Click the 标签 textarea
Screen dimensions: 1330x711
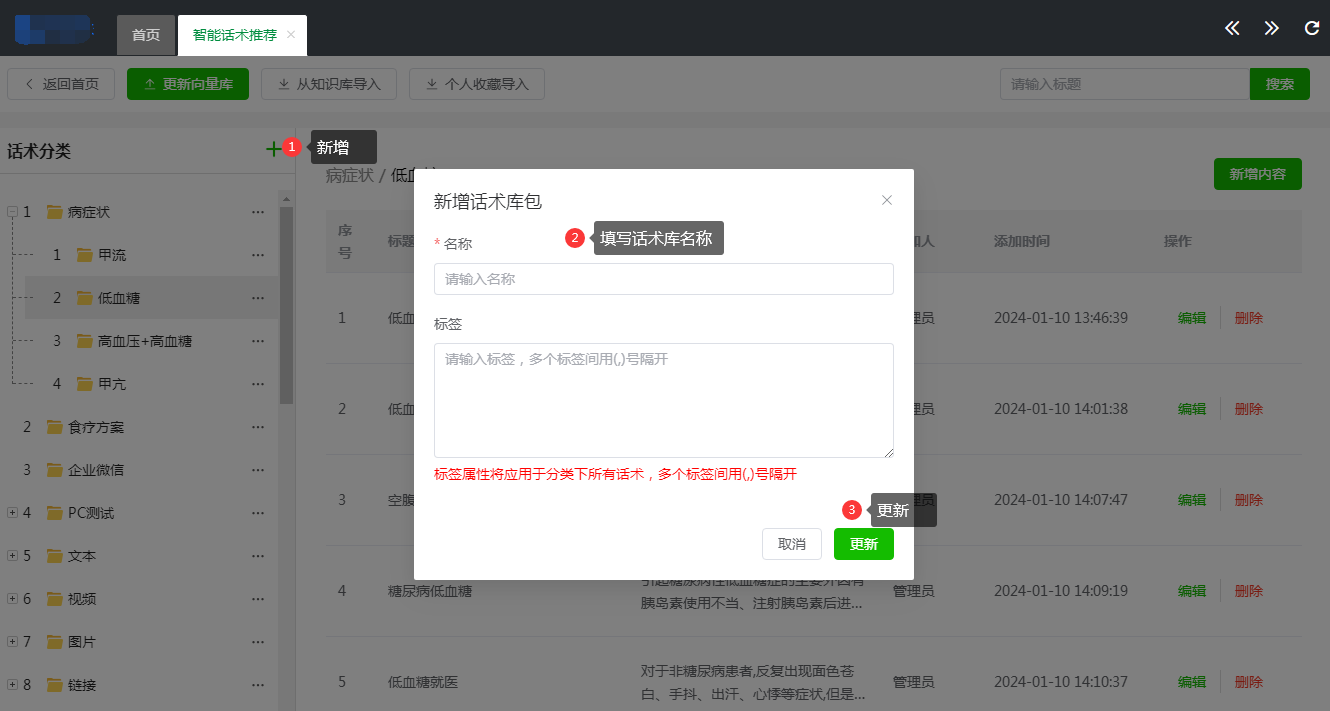(x=663, y=400)
